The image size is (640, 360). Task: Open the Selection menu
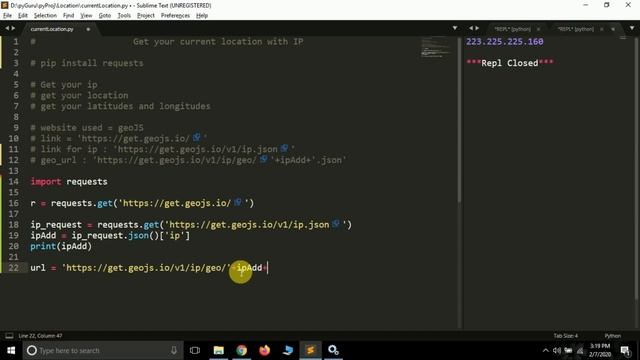[x=45, y=16]
